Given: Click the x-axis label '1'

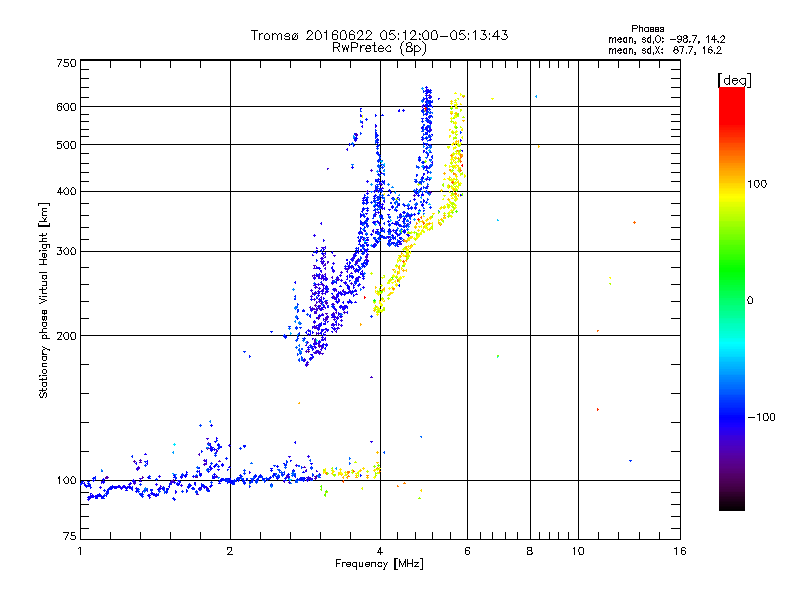Looking at the screenshot, I should (x=80, y=551).
